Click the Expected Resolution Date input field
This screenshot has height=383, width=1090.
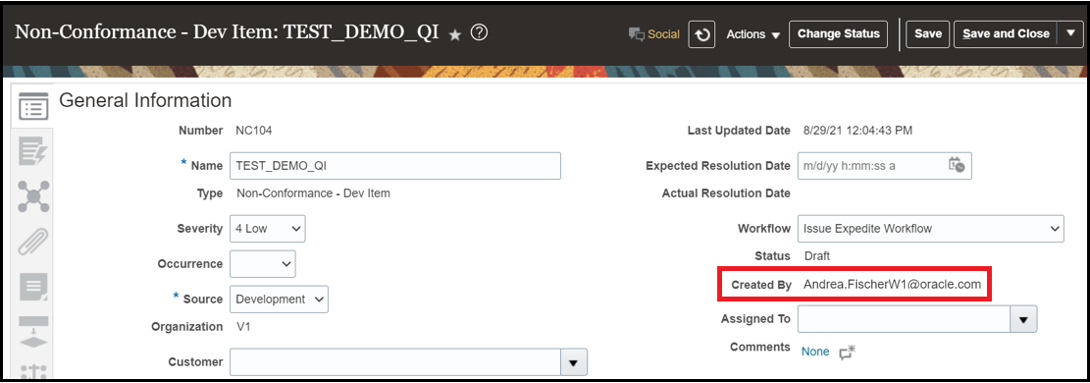[x=884, y=165]
